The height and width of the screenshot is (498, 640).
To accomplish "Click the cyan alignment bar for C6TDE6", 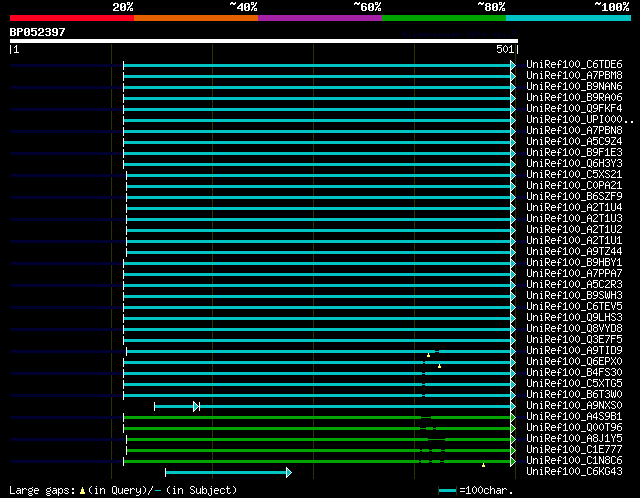I will pos(317,65).
